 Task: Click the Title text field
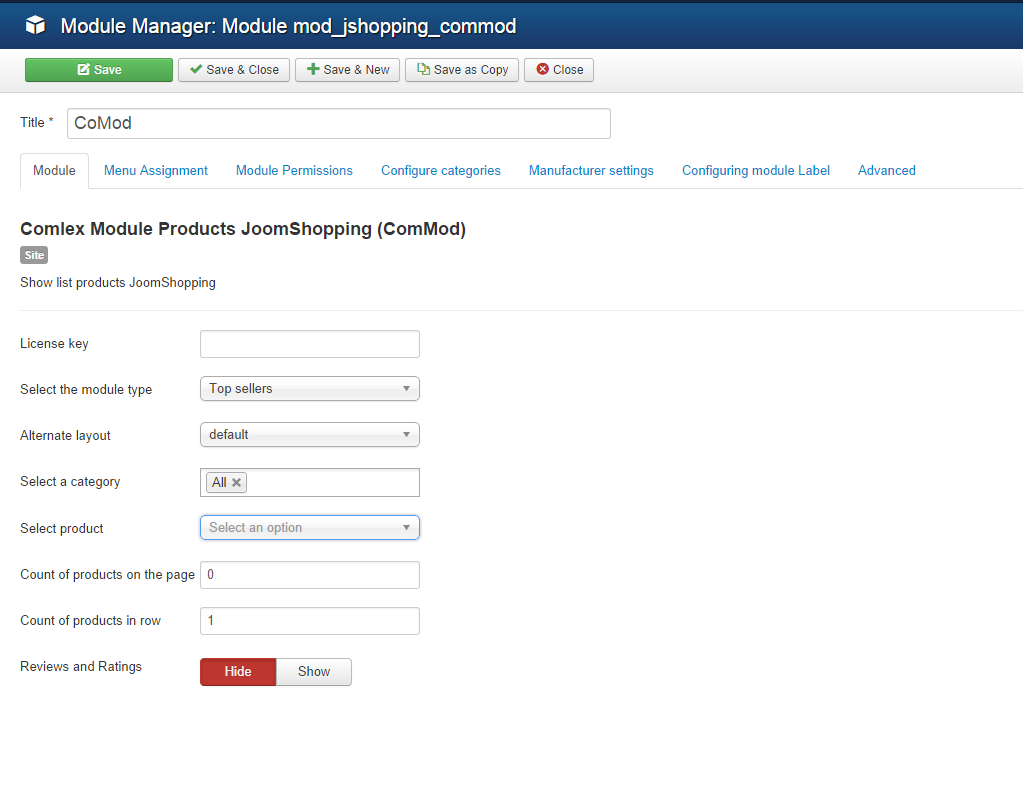338,124
